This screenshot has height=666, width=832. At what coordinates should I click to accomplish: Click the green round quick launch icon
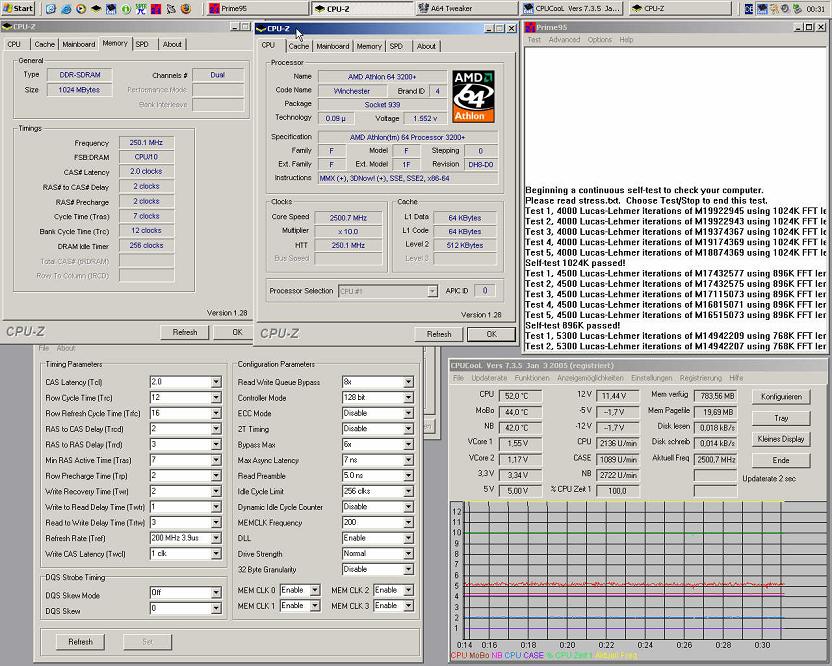(126, 8)
